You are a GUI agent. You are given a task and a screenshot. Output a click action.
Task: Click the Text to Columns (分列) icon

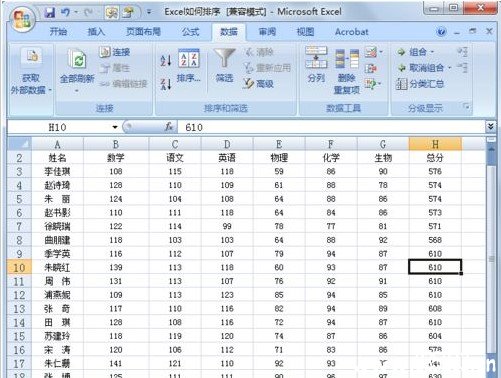pos(316,57)
